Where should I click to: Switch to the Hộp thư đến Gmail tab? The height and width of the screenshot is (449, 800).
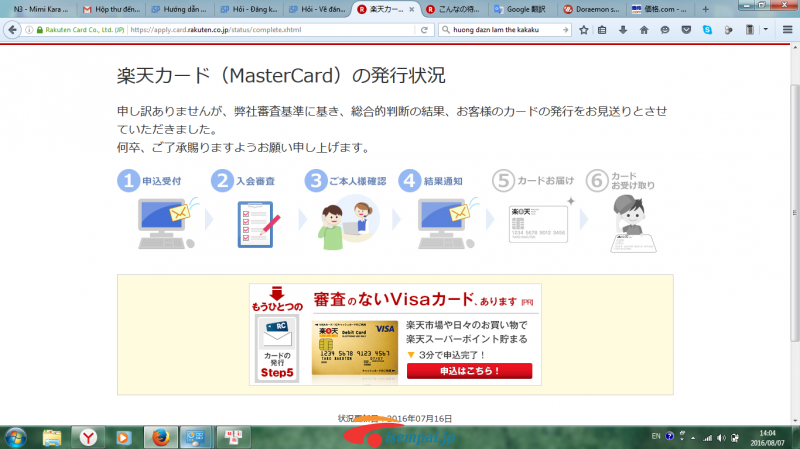111,9
